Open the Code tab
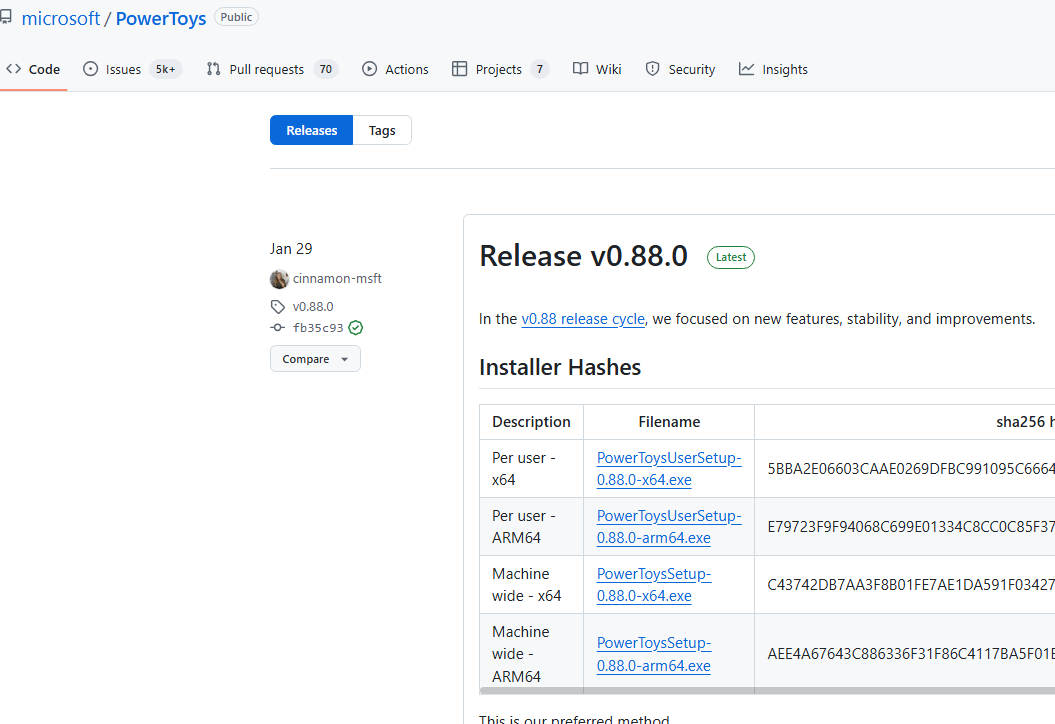 (x=33, y=69)
